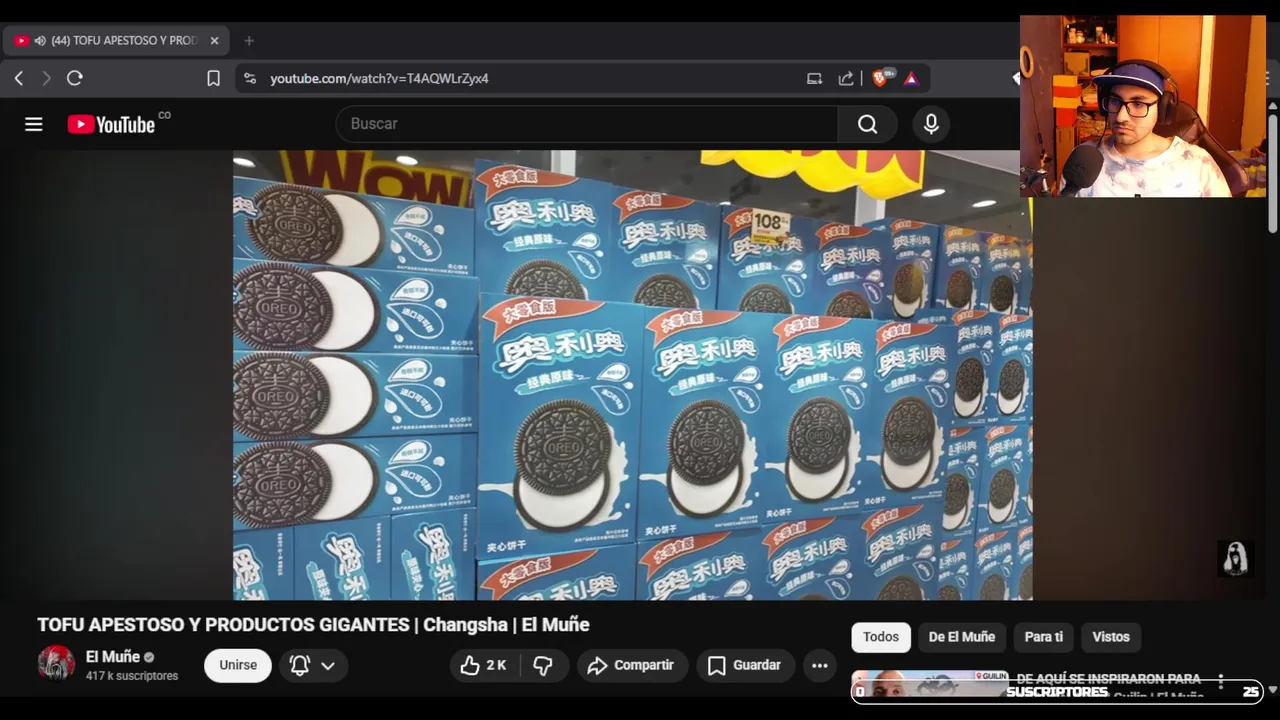Click the Oreo video player
Image resolution: width=1280 pixels, height=720 pixels.
pos(633,375)
